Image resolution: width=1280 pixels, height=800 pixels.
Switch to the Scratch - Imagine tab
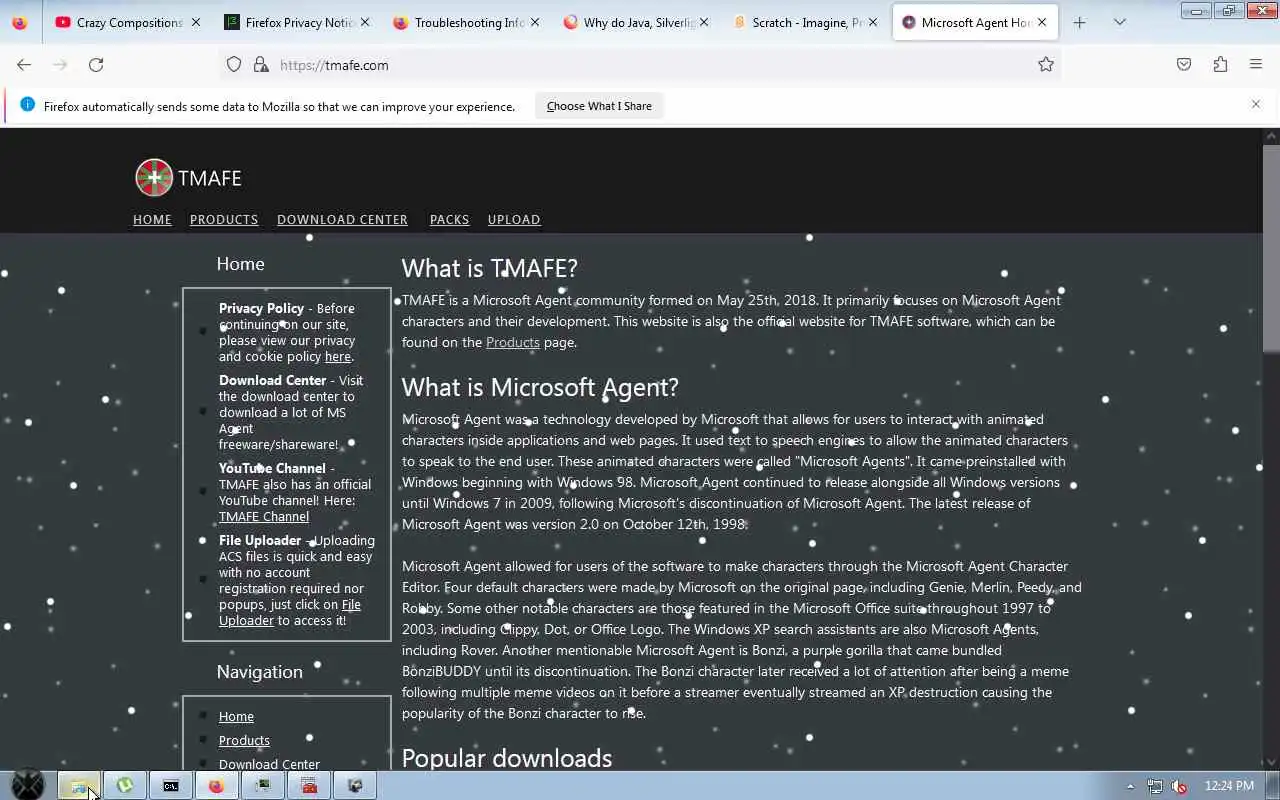804,22
